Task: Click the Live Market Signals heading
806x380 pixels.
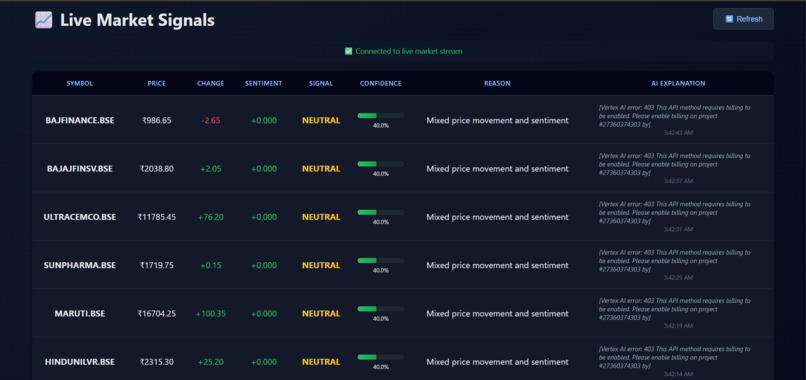Action: (x=137, y=21)
